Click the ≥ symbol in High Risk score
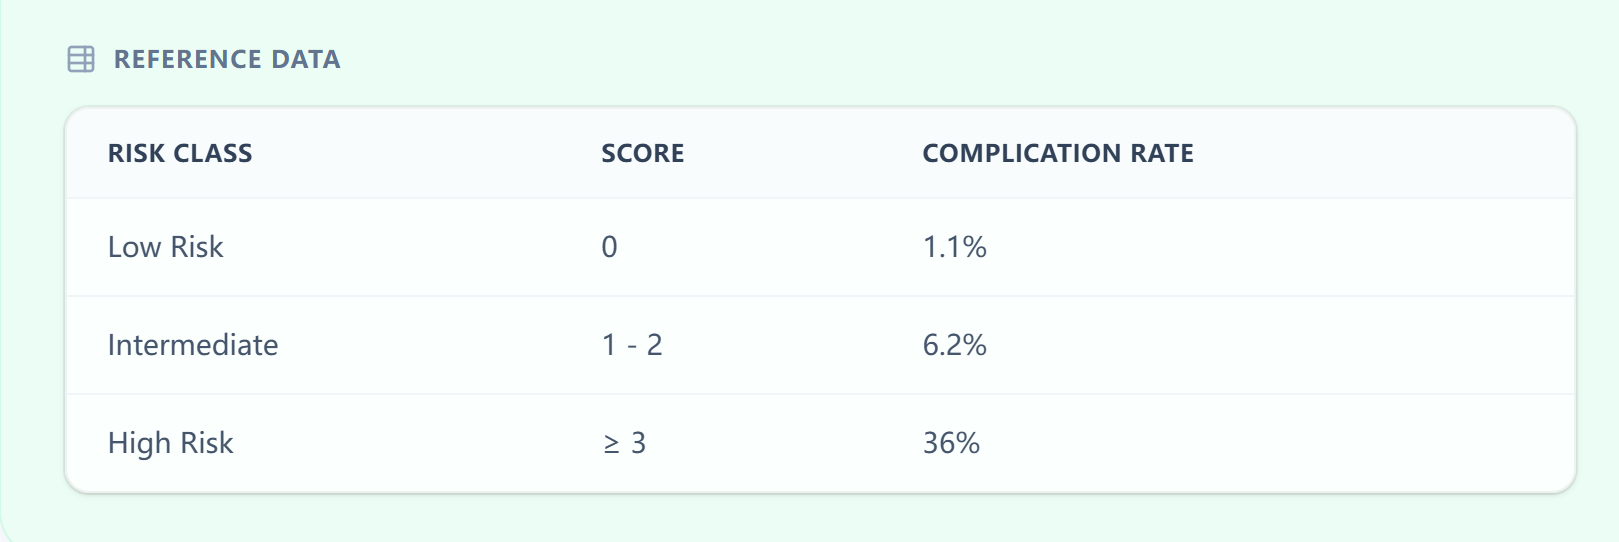Screen dimensions: 1619x542 click(611, 444)
